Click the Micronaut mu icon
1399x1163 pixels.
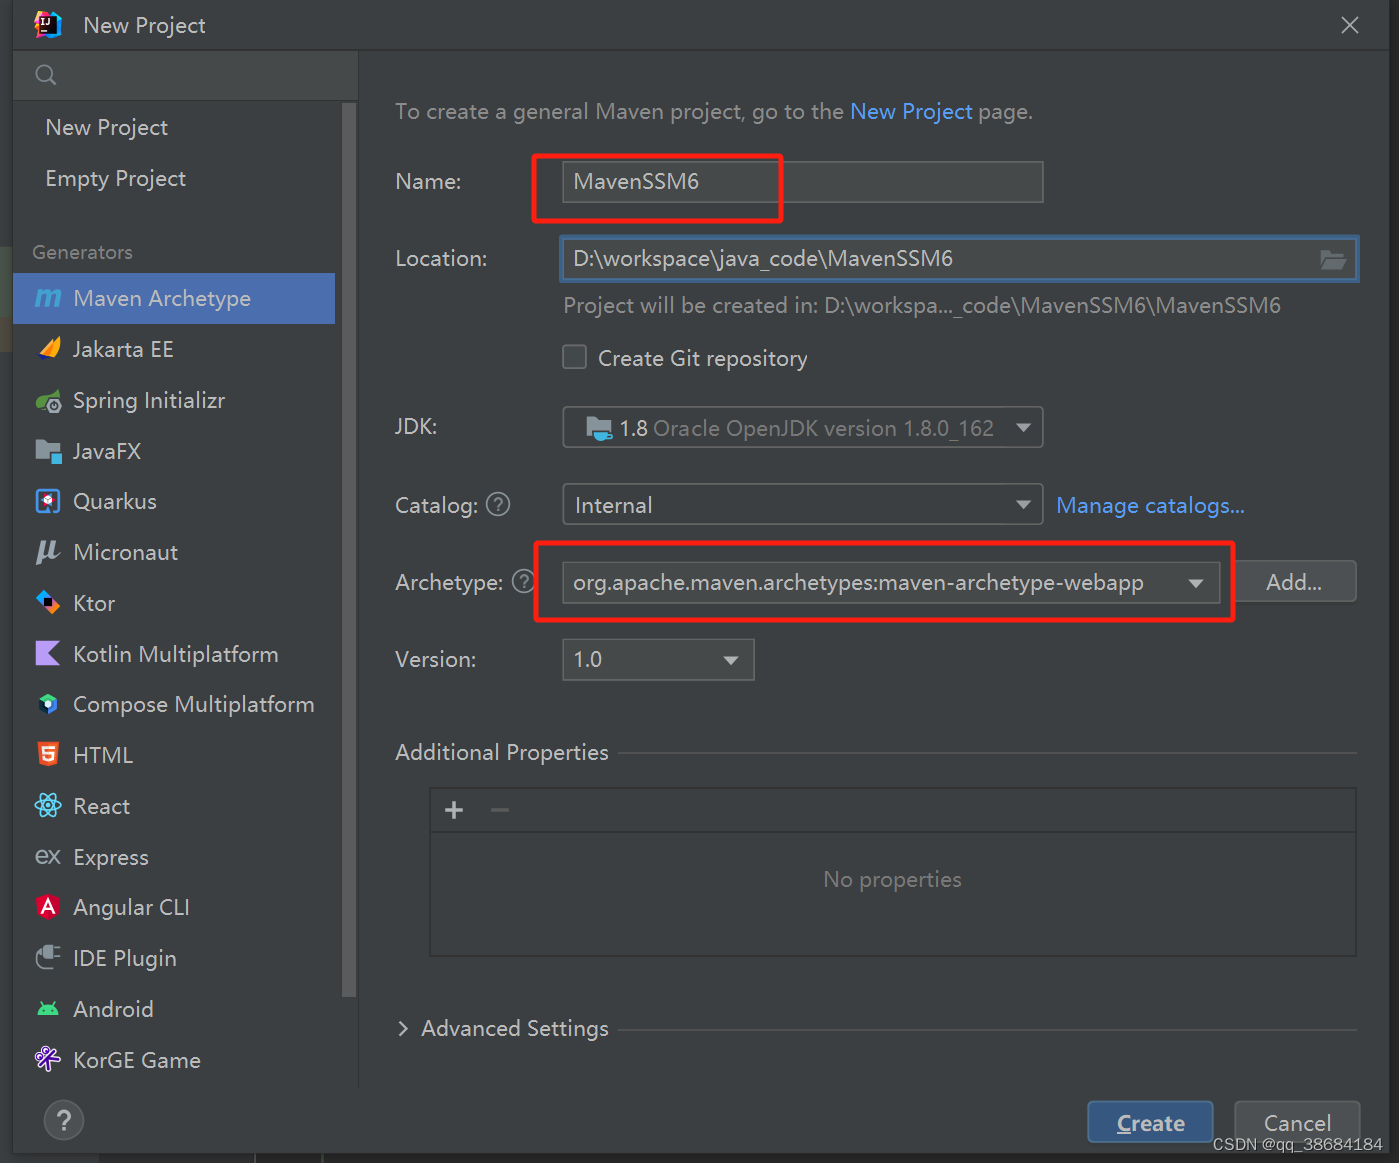[48, 552]
